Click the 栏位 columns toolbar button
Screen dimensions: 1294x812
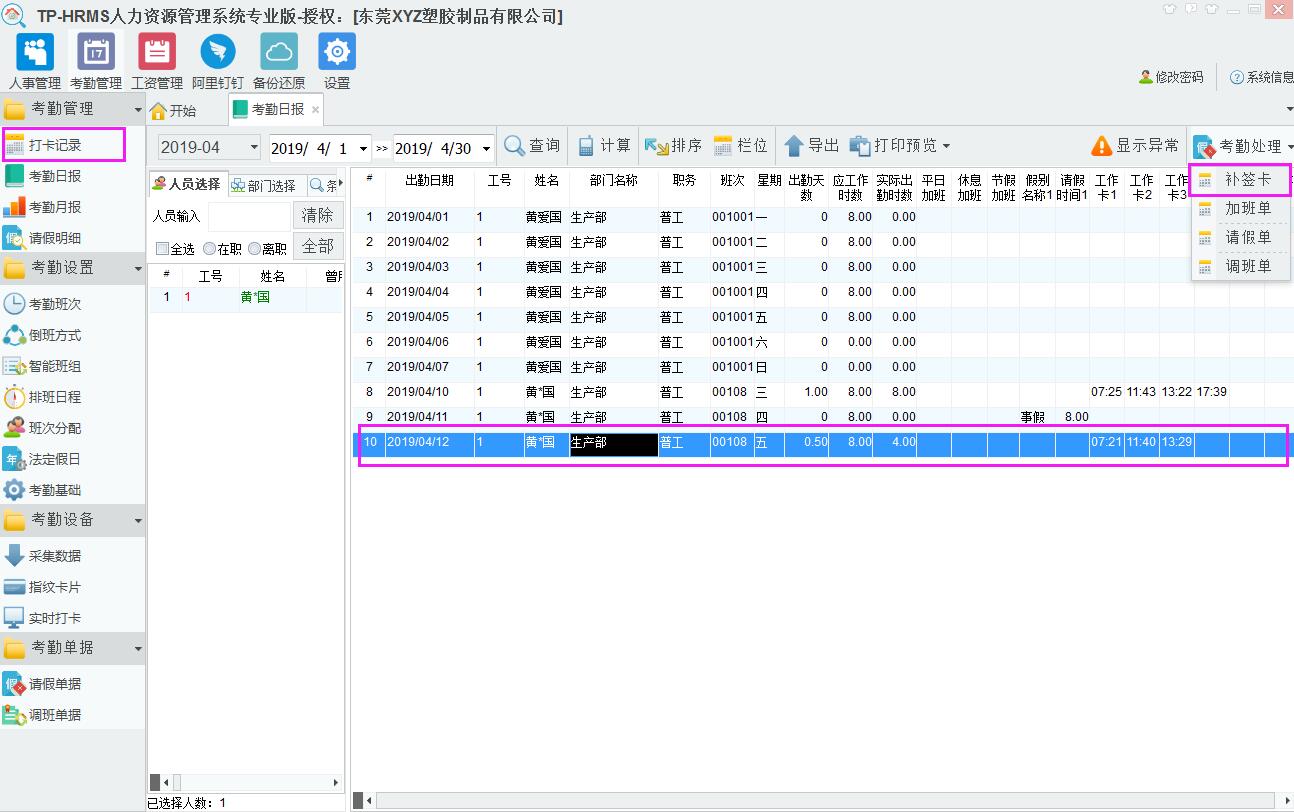(741, 146)
